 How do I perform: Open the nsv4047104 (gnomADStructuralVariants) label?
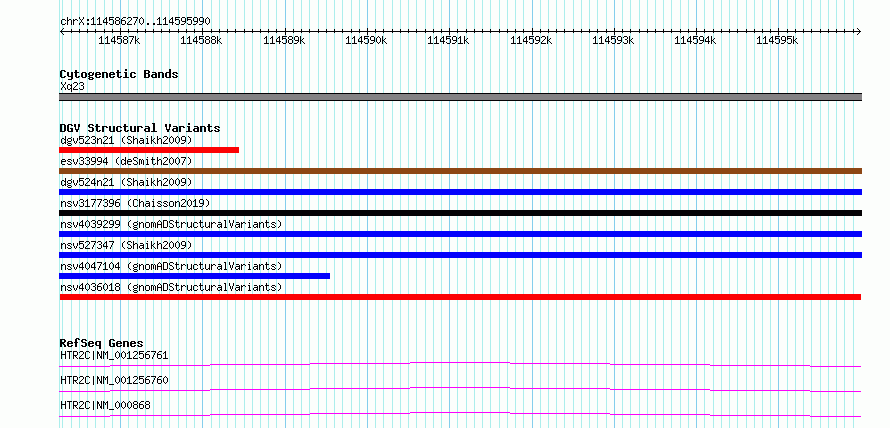pos(171,266)
